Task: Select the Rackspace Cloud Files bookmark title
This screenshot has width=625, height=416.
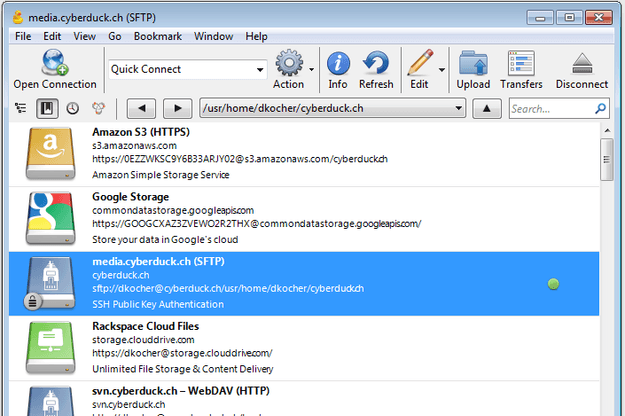Action: tap(145, 326)
